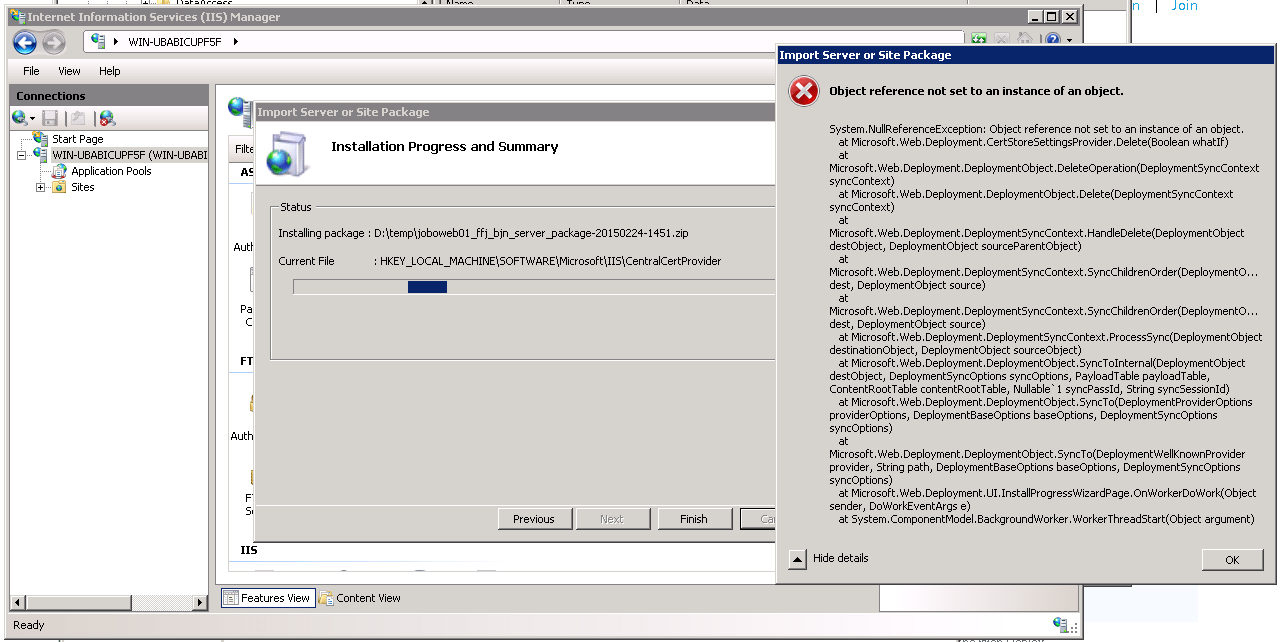Viewport: 1288px width, 642px height.
Task: Click the Finish button in the wizard
Action: (x=694, y=518)
